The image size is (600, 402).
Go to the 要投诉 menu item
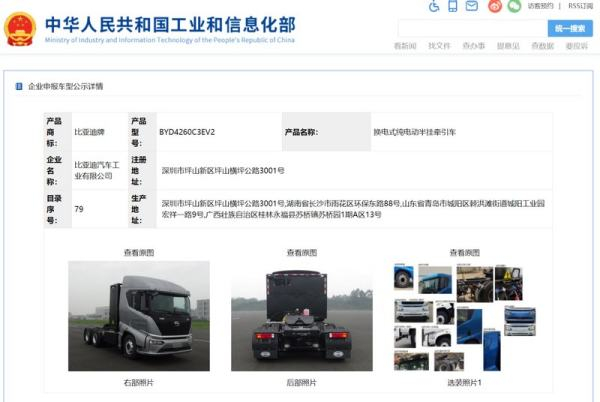577,46
